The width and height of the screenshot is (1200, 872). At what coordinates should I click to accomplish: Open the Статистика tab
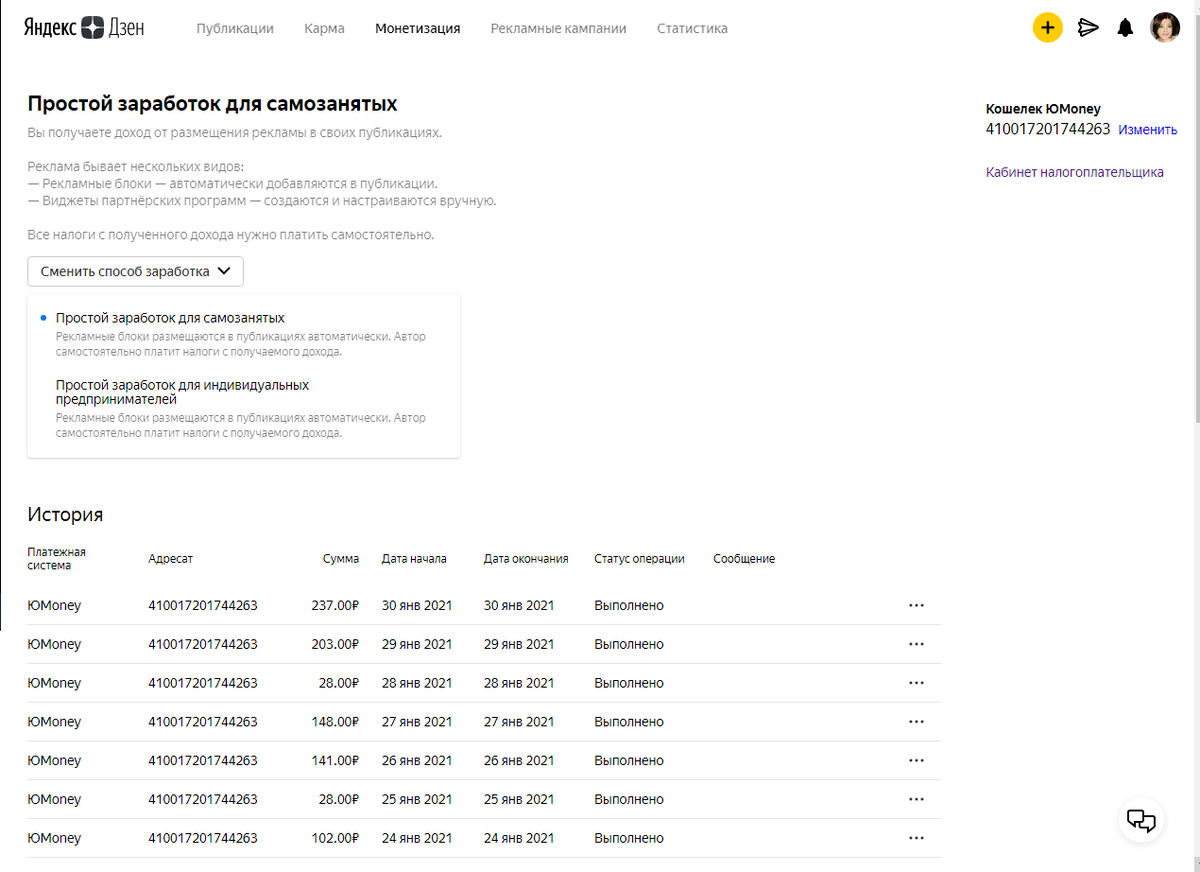(x=692, y=28)
